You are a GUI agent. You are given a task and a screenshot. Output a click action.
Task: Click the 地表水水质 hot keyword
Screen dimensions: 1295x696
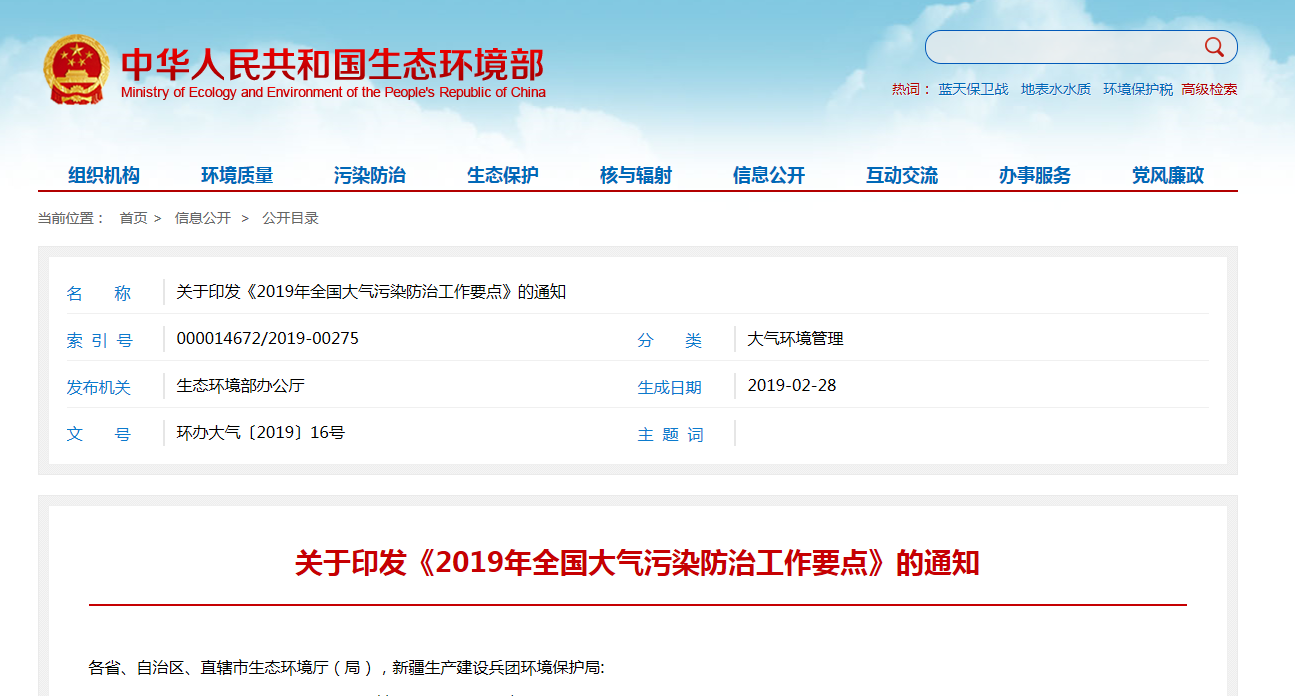point(1055,89)
